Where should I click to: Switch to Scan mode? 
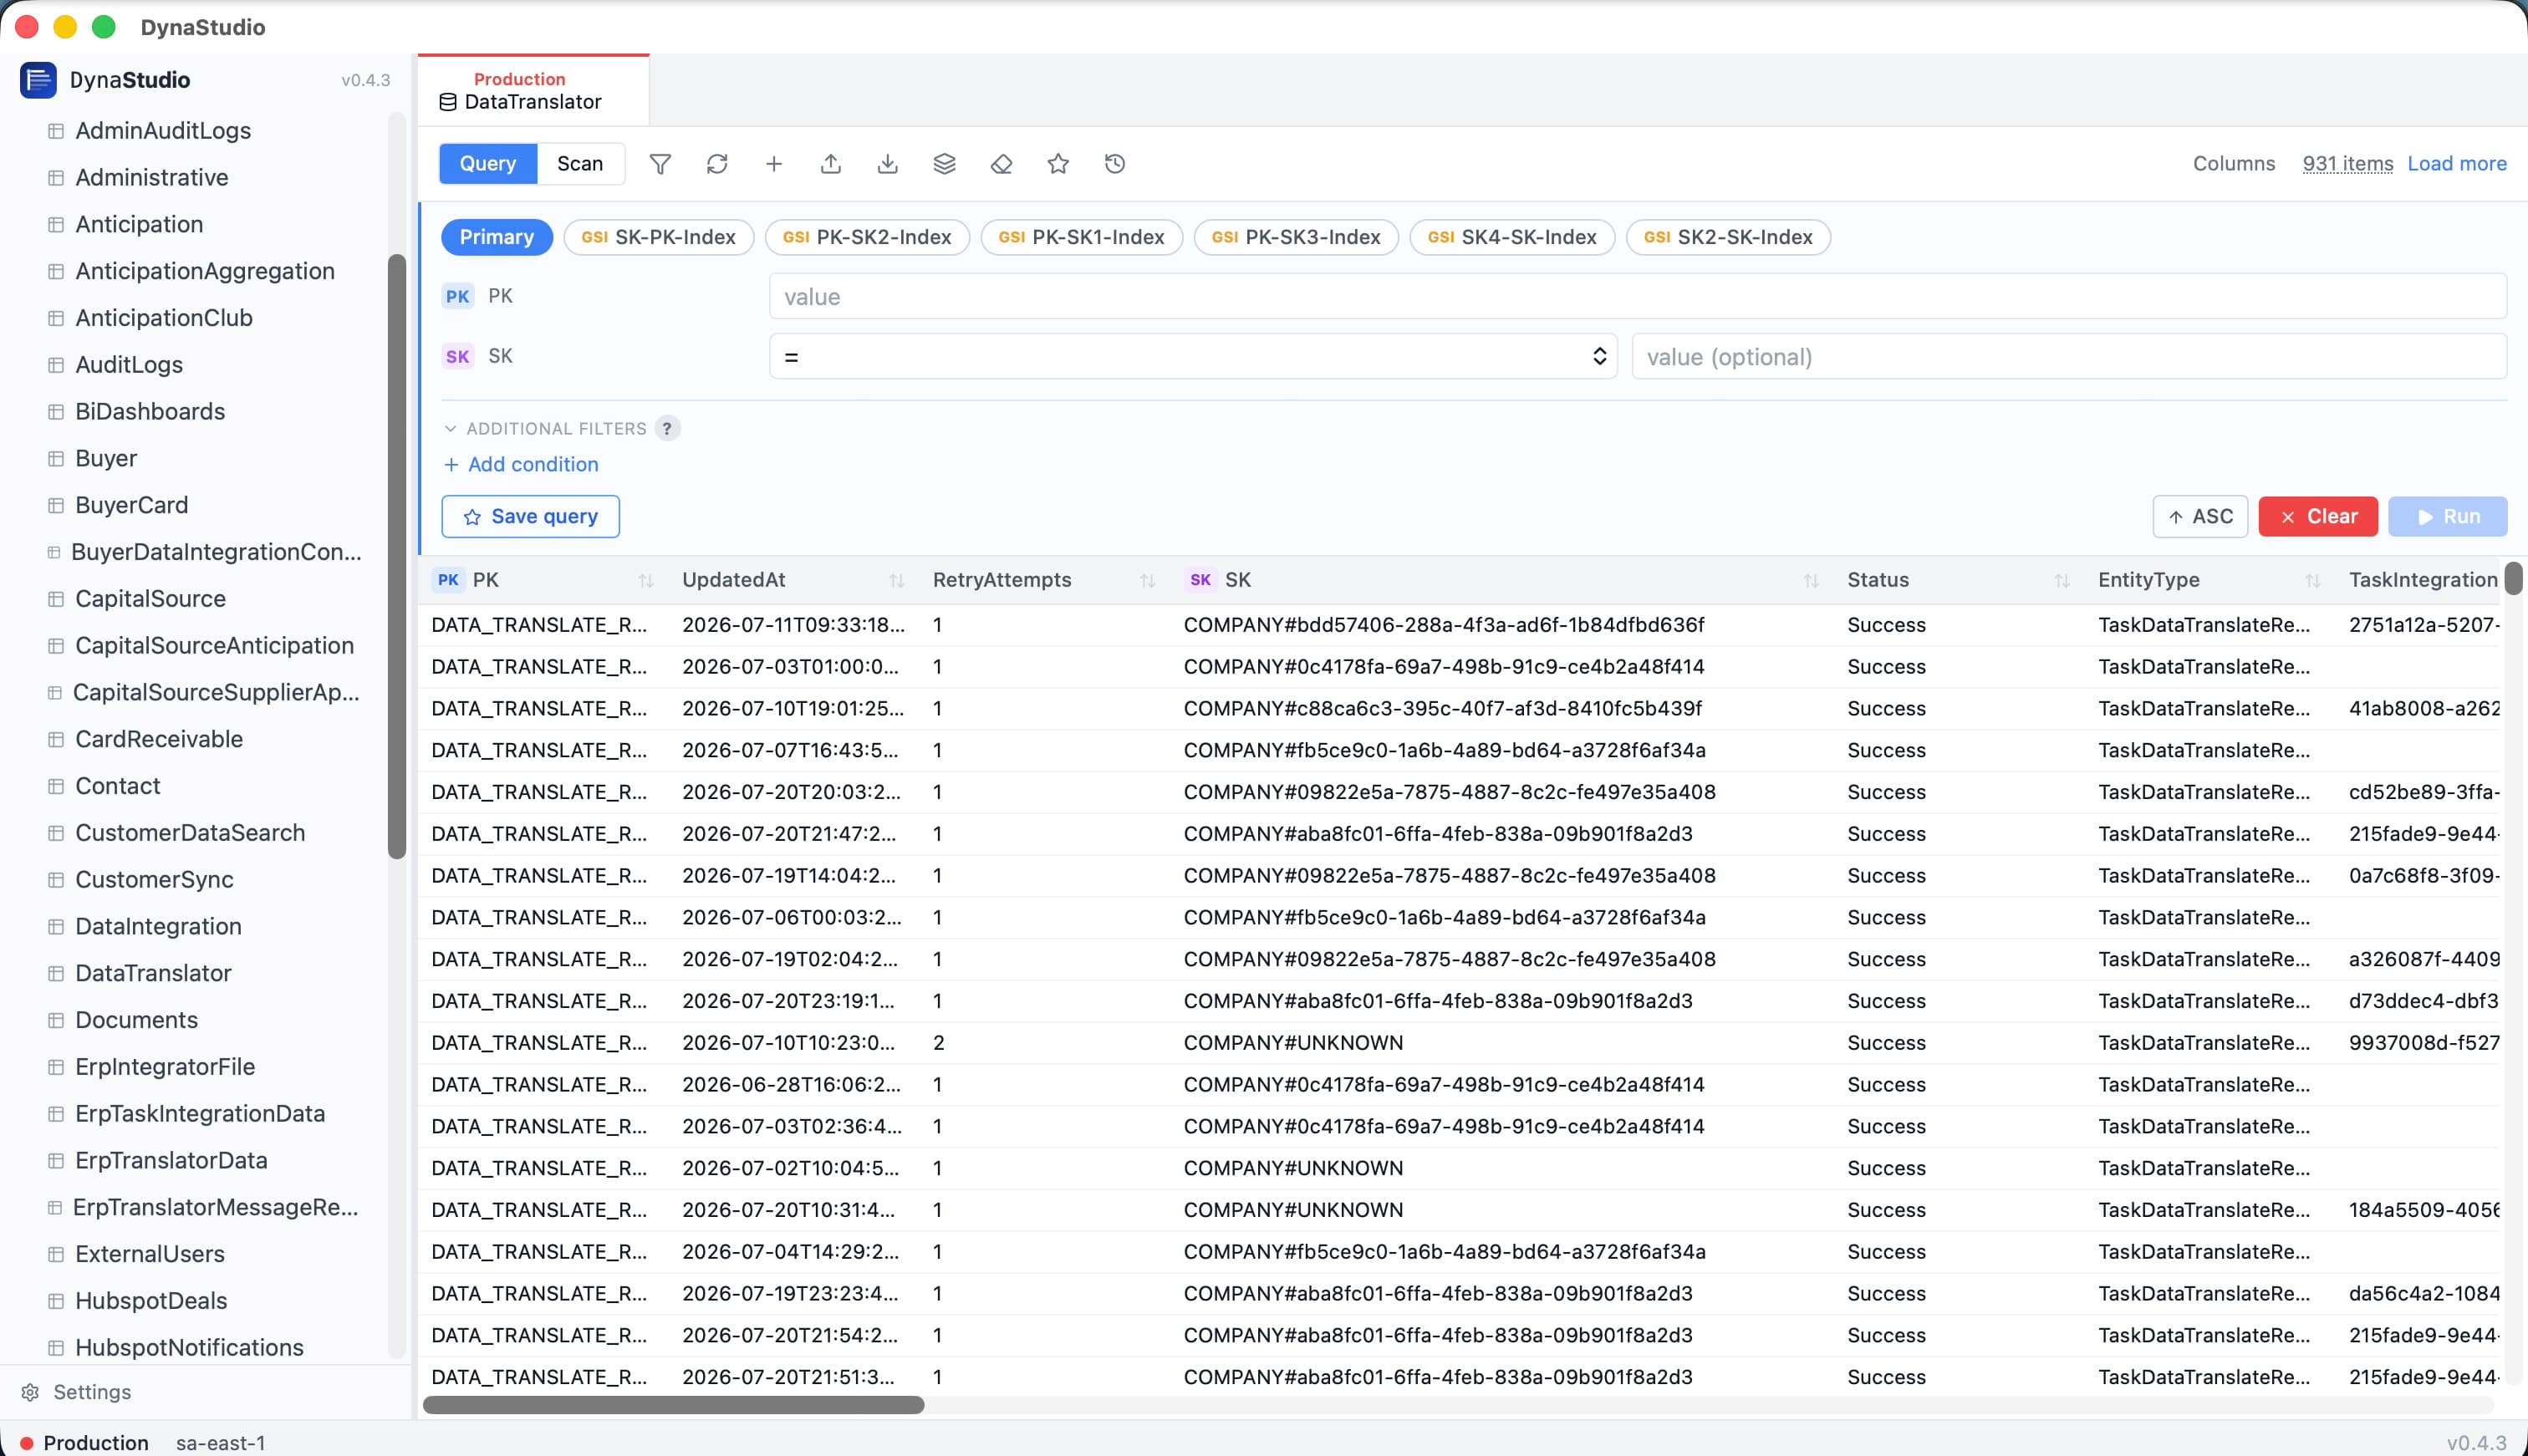point(580,164)
